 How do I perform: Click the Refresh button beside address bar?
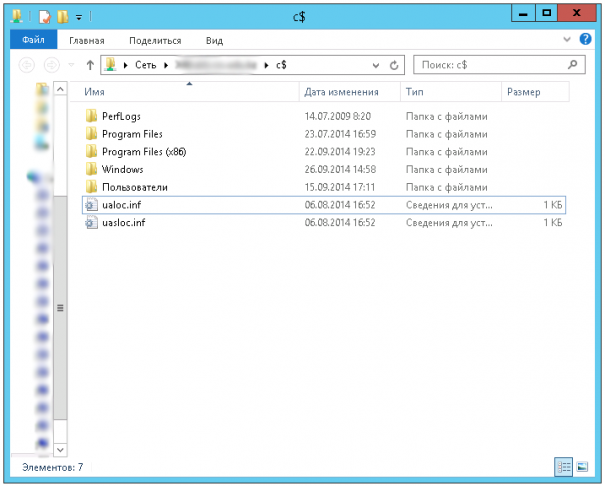394,65
